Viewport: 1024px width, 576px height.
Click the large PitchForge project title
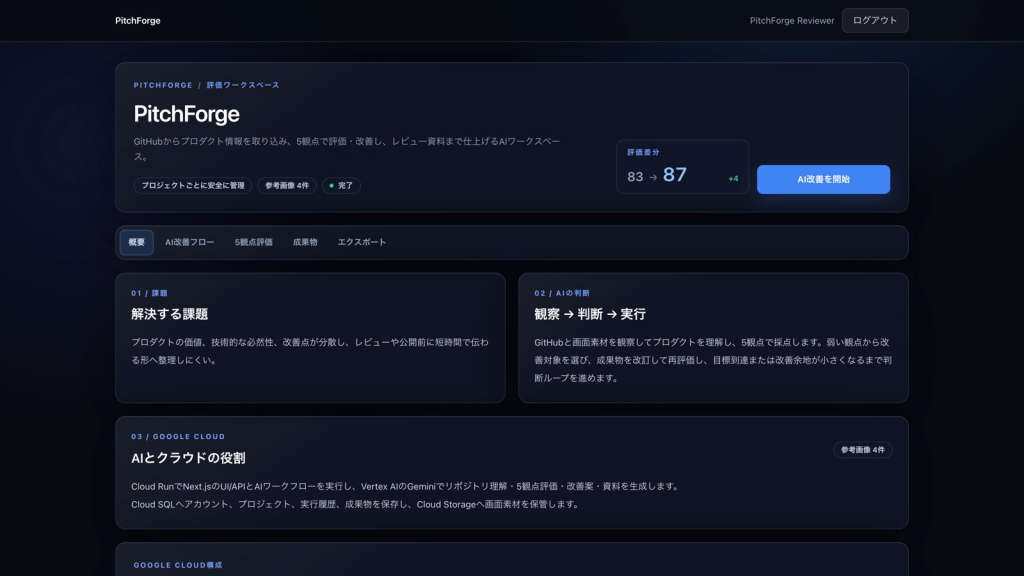(x=187, y=114)
